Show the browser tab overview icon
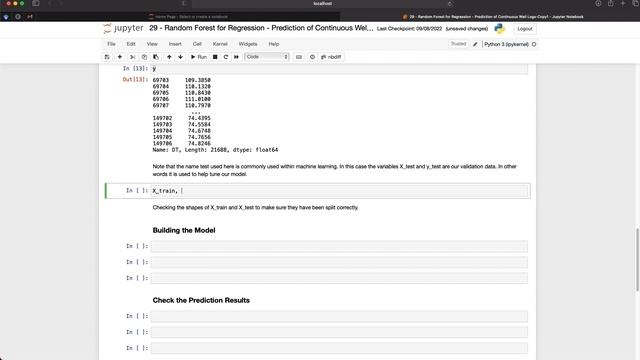Viewport: 640px width, 360px height. (636, 3)
